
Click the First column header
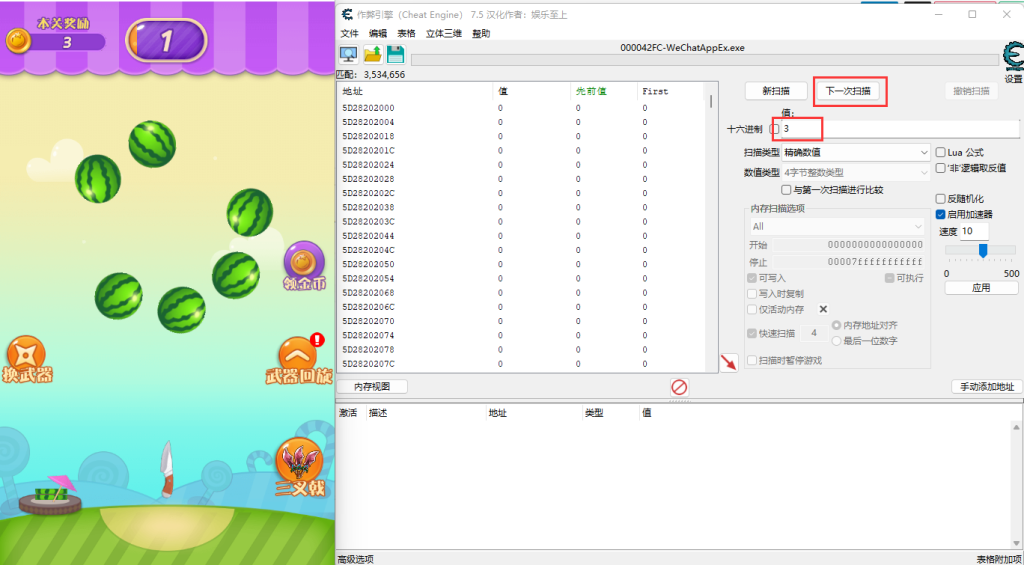click(673, 91)
